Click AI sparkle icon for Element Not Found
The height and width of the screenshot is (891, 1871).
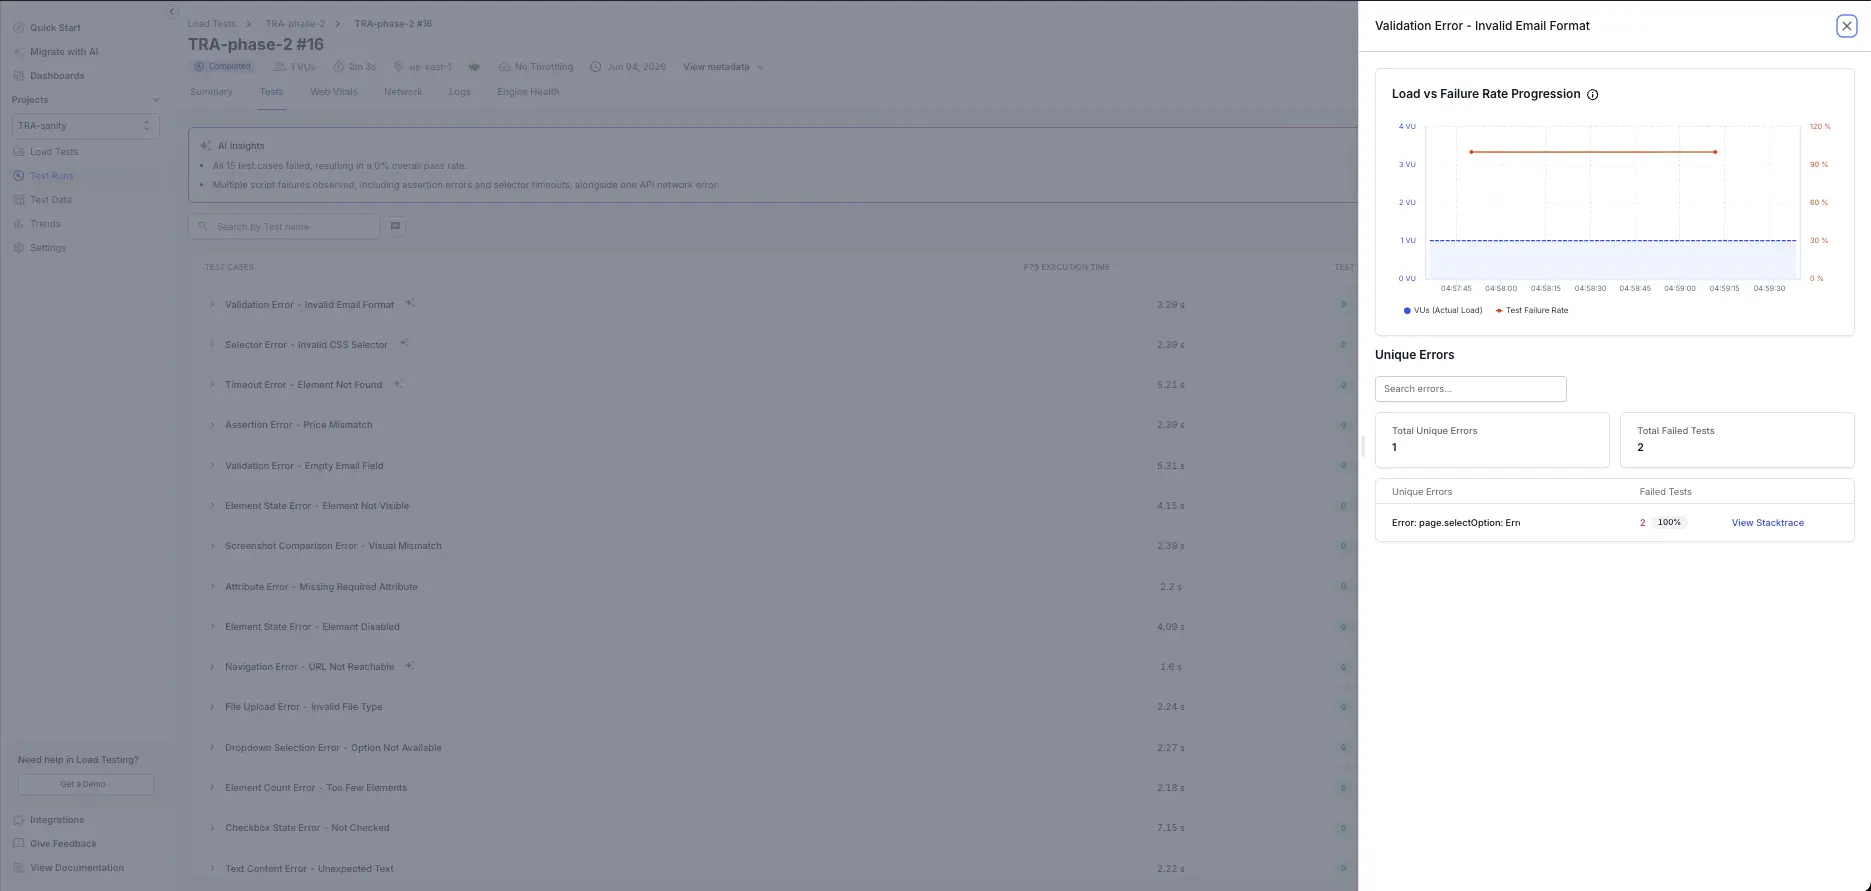click(x=398, y=383)
